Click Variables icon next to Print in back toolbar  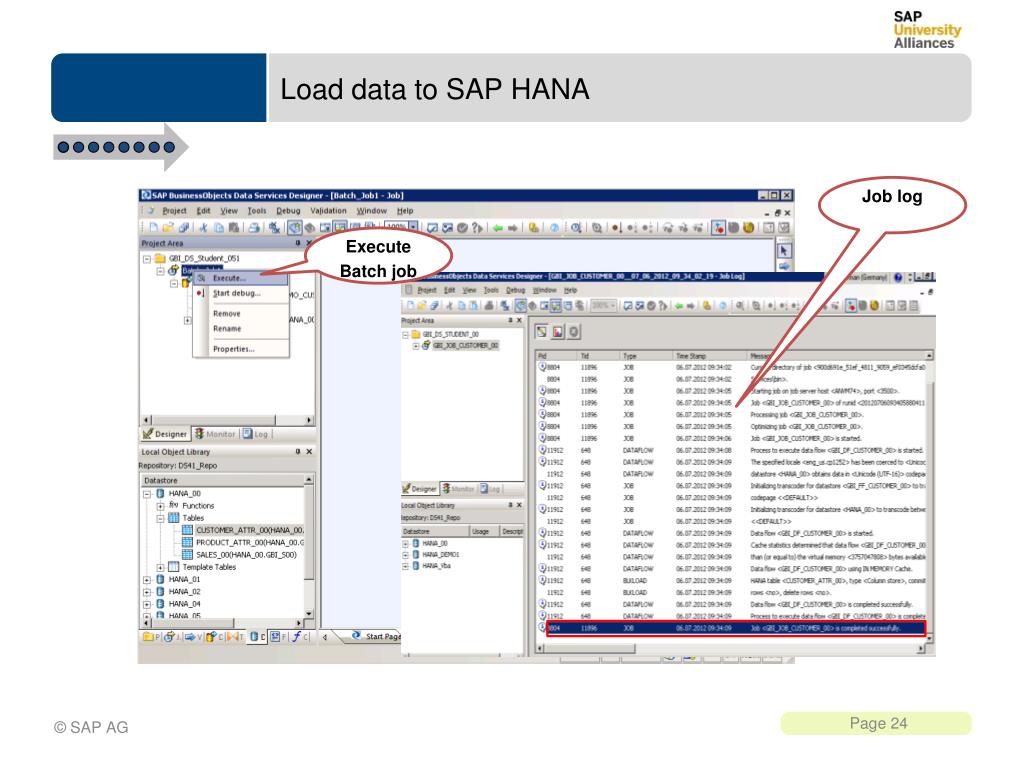(x=274, y=227)
